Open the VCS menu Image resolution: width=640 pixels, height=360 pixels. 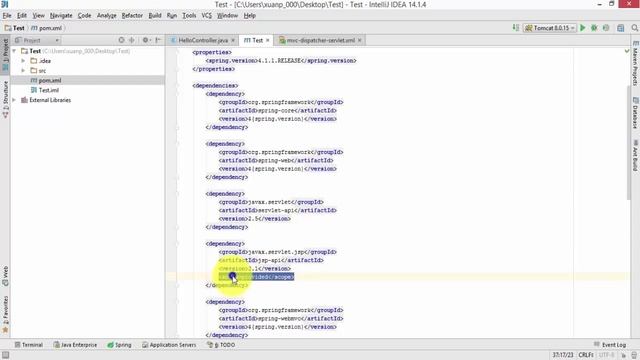coord(207,16)
